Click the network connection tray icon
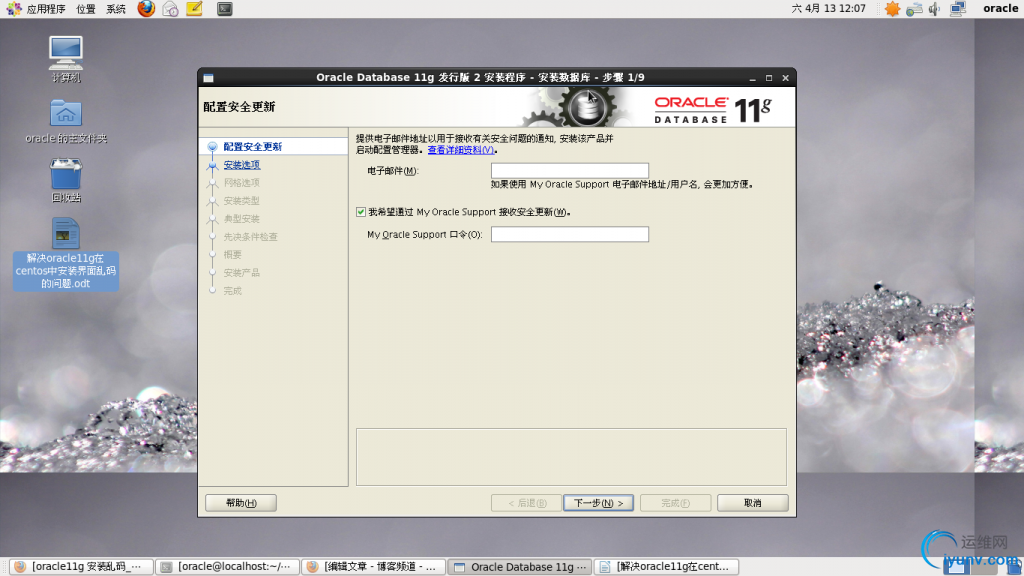Viewport: 1024px width, 576px height. (x=958, y=8)
